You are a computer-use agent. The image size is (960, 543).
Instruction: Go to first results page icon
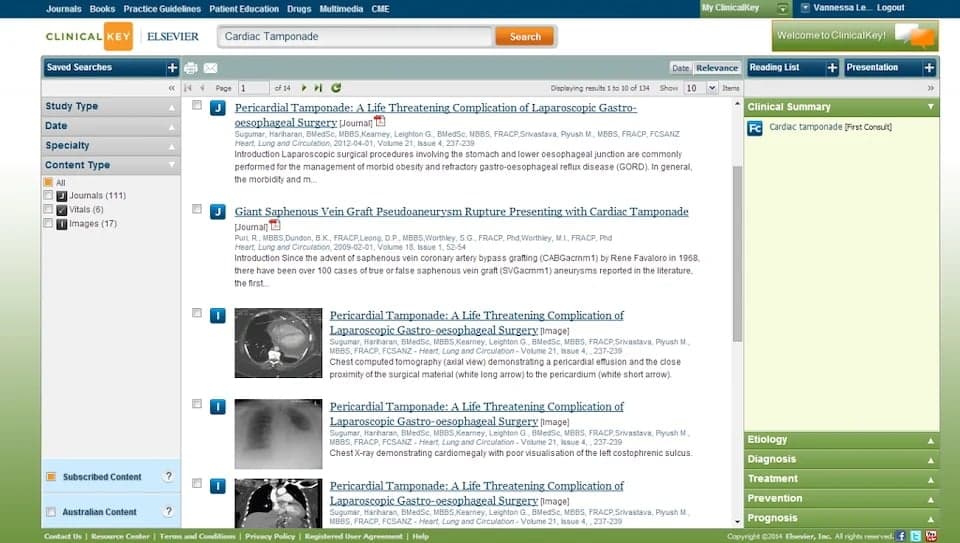tap(188, 88)
